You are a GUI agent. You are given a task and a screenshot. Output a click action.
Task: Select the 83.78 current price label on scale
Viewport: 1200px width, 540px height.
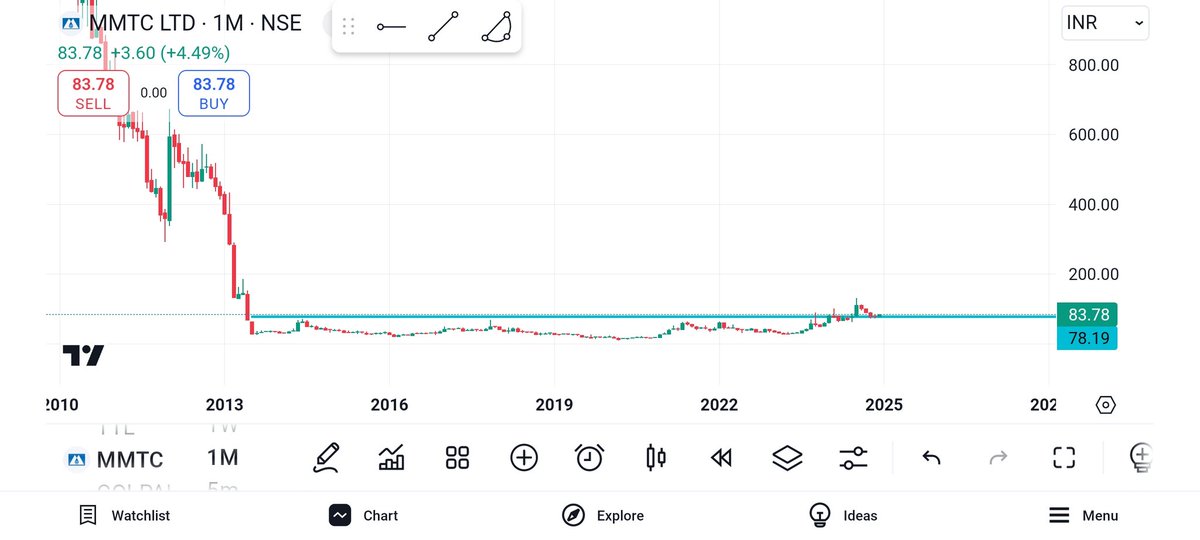click(1088, 315)
